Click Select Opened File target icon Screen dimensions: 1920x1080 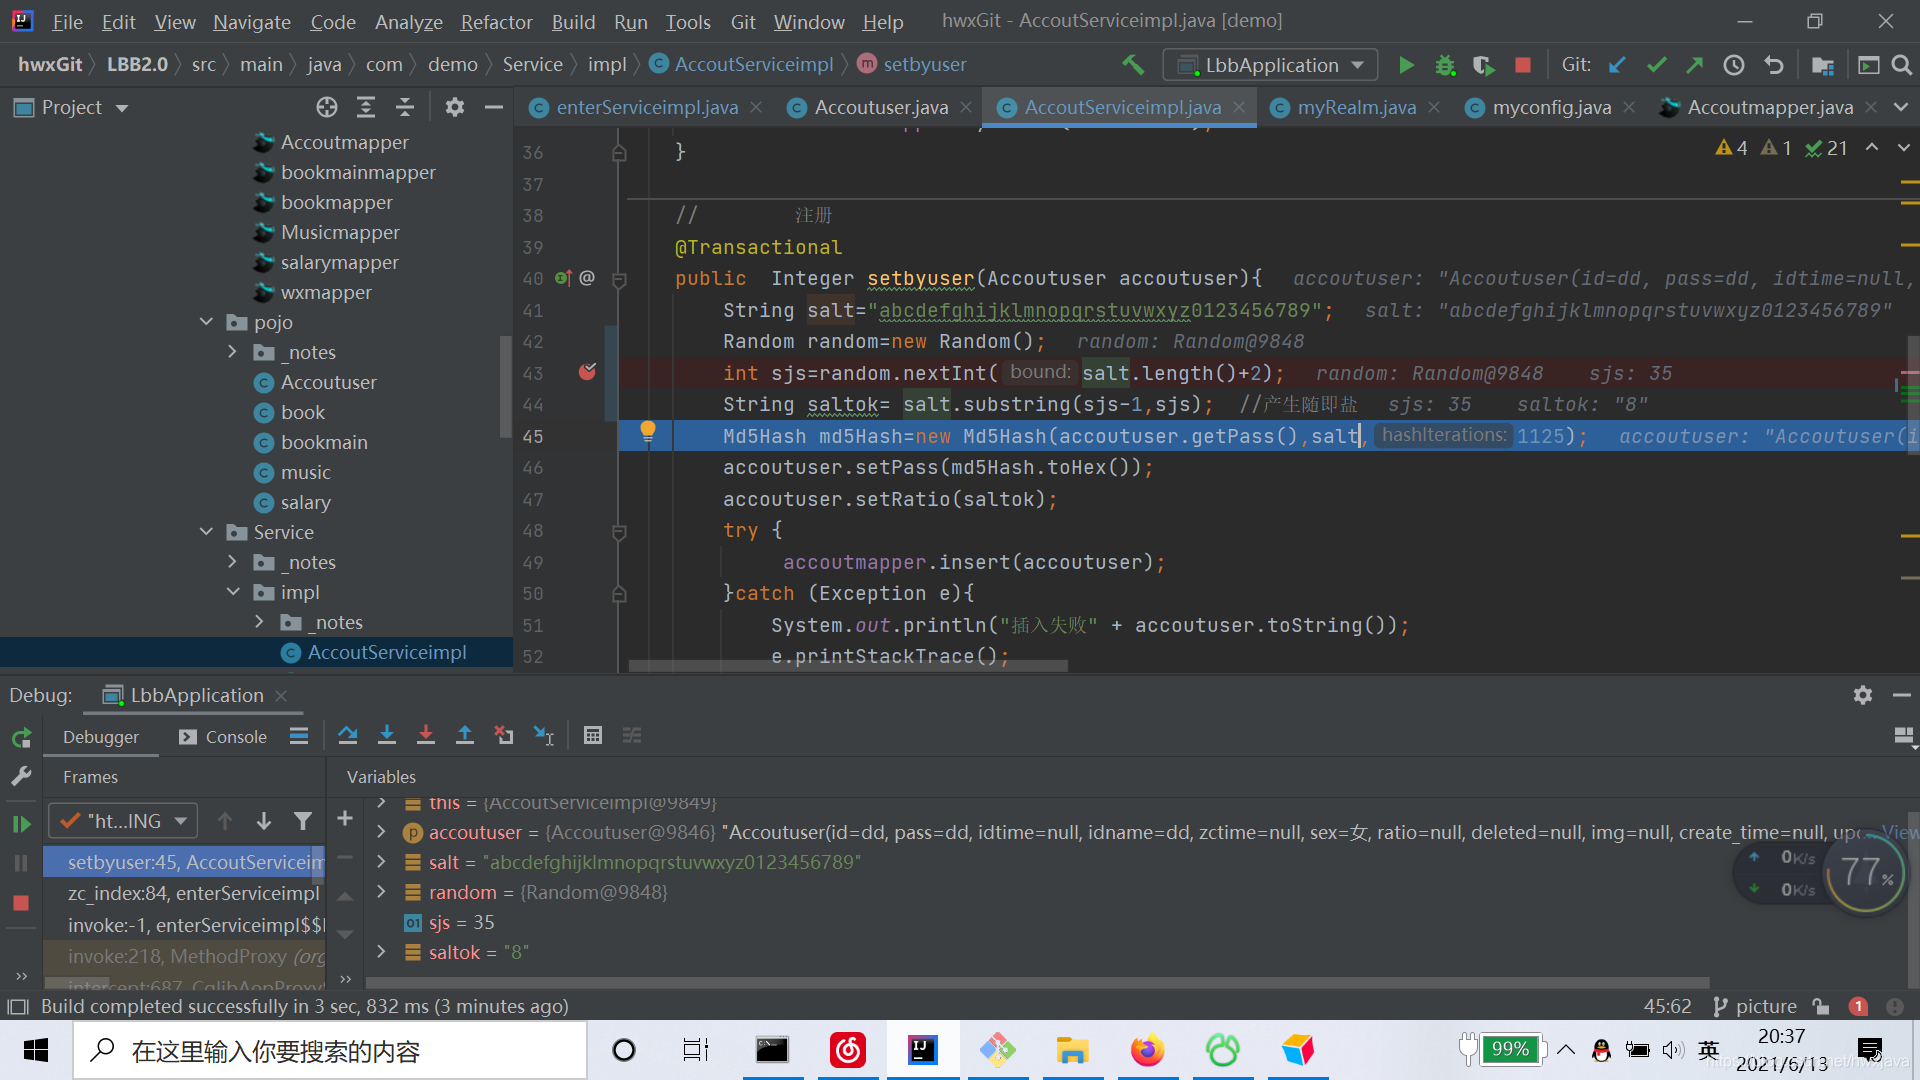[327, 107]
